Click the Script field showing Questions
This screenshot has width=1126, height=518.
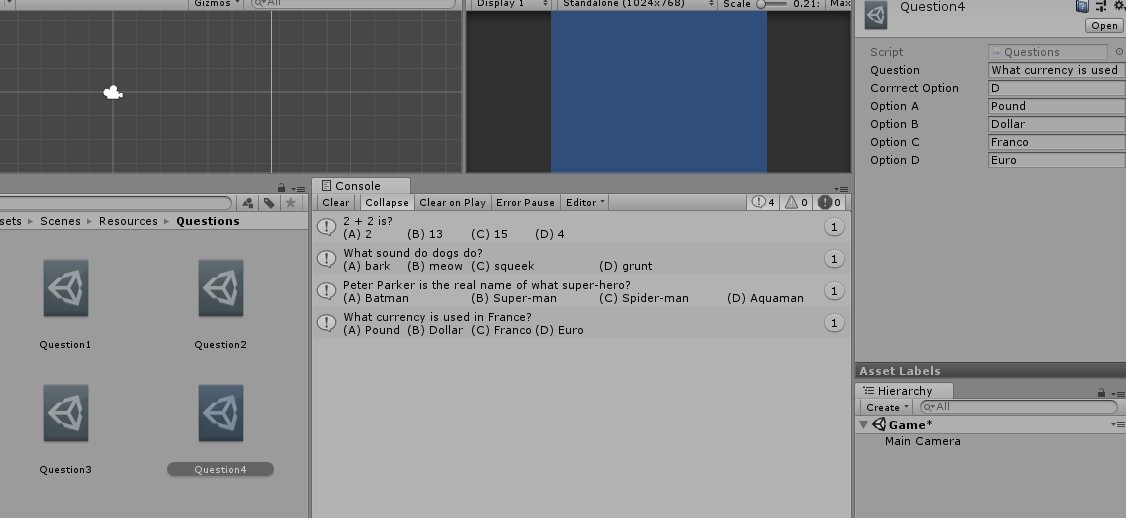coord(1048,52)
